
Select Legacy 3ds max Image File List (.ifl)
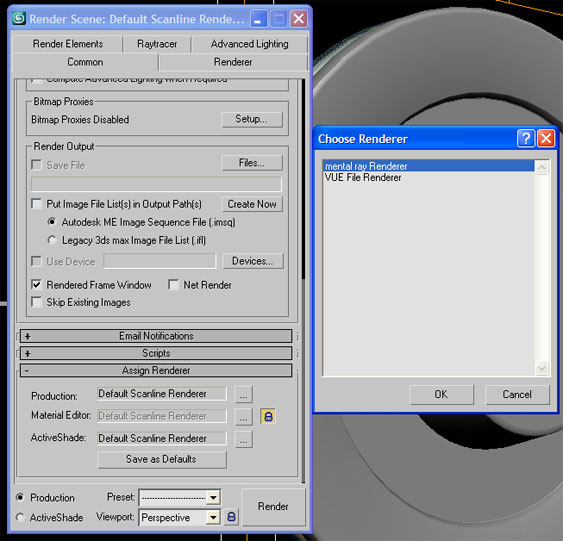click(52, 240)
